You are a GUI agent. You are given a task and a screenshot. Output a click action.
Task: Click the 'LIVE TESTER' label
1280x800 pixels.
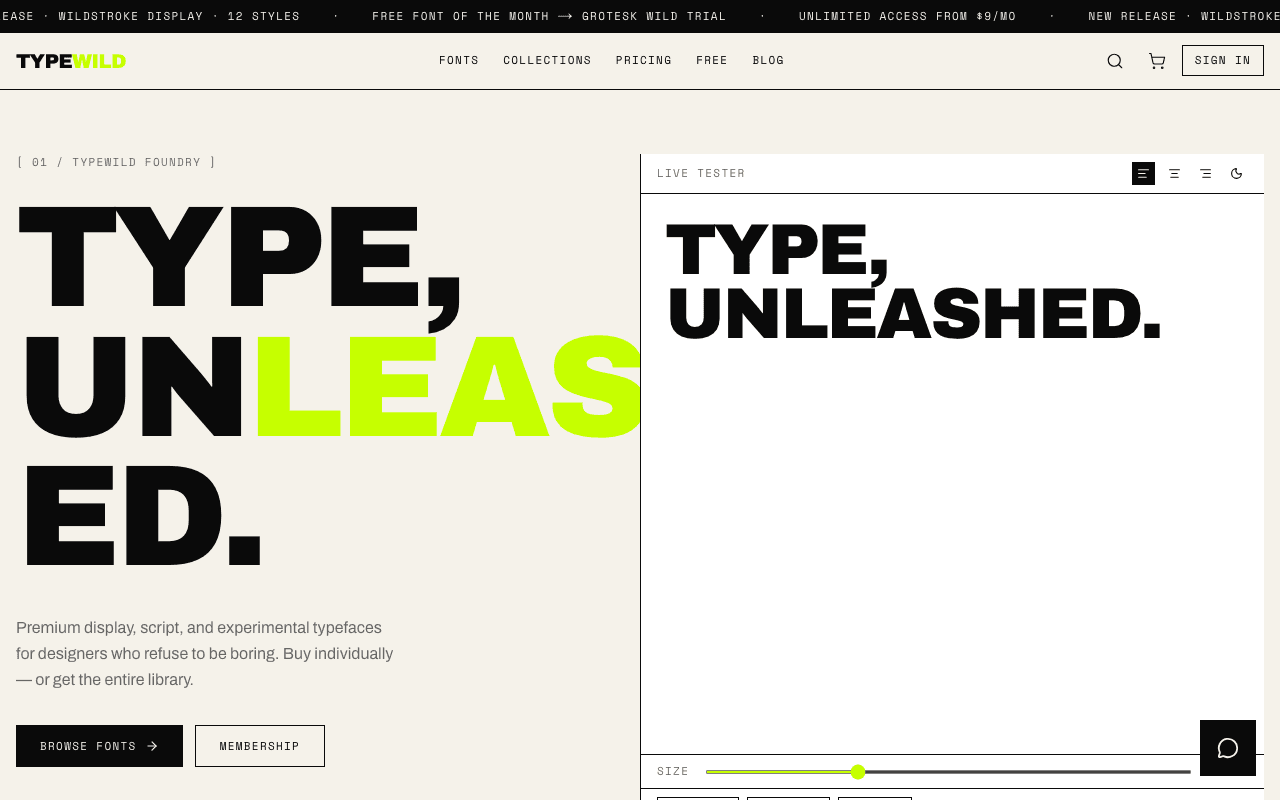coord(701,173)
